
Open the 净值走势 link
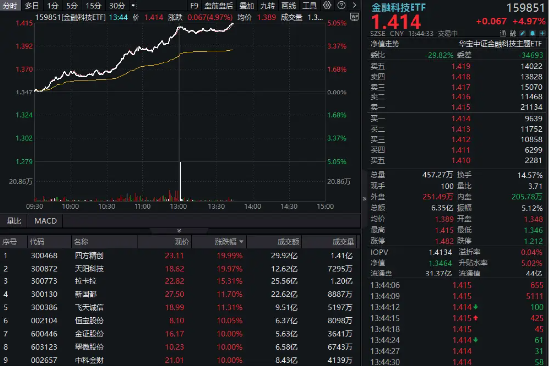pyautogui.click(x=385, y=44)
